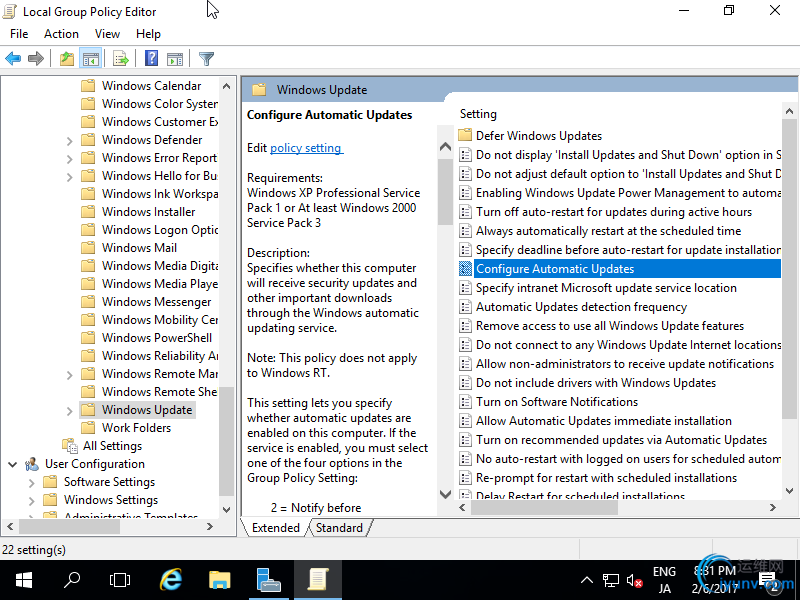Select Work Folders in the tree
This screenshot has width=800, height=600.
(x=136, y=428)
